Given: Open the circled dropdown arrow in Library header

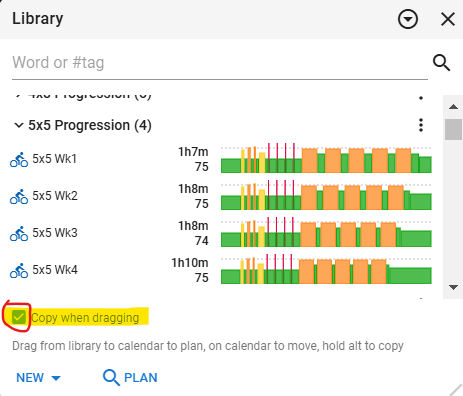Looking at the screenshot, I should tap(408, 19).
